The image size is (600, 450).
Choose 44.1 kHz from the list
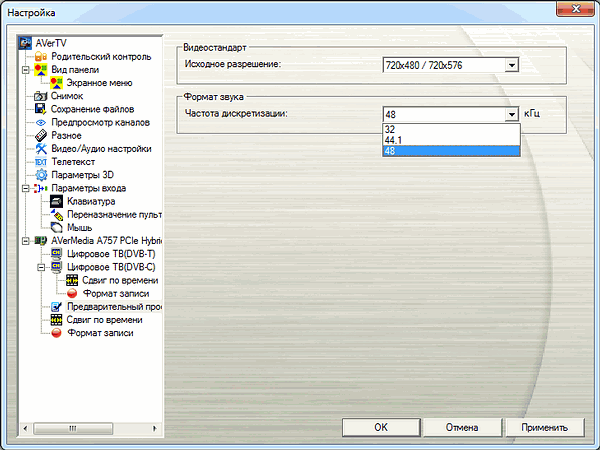pos(451,140)
